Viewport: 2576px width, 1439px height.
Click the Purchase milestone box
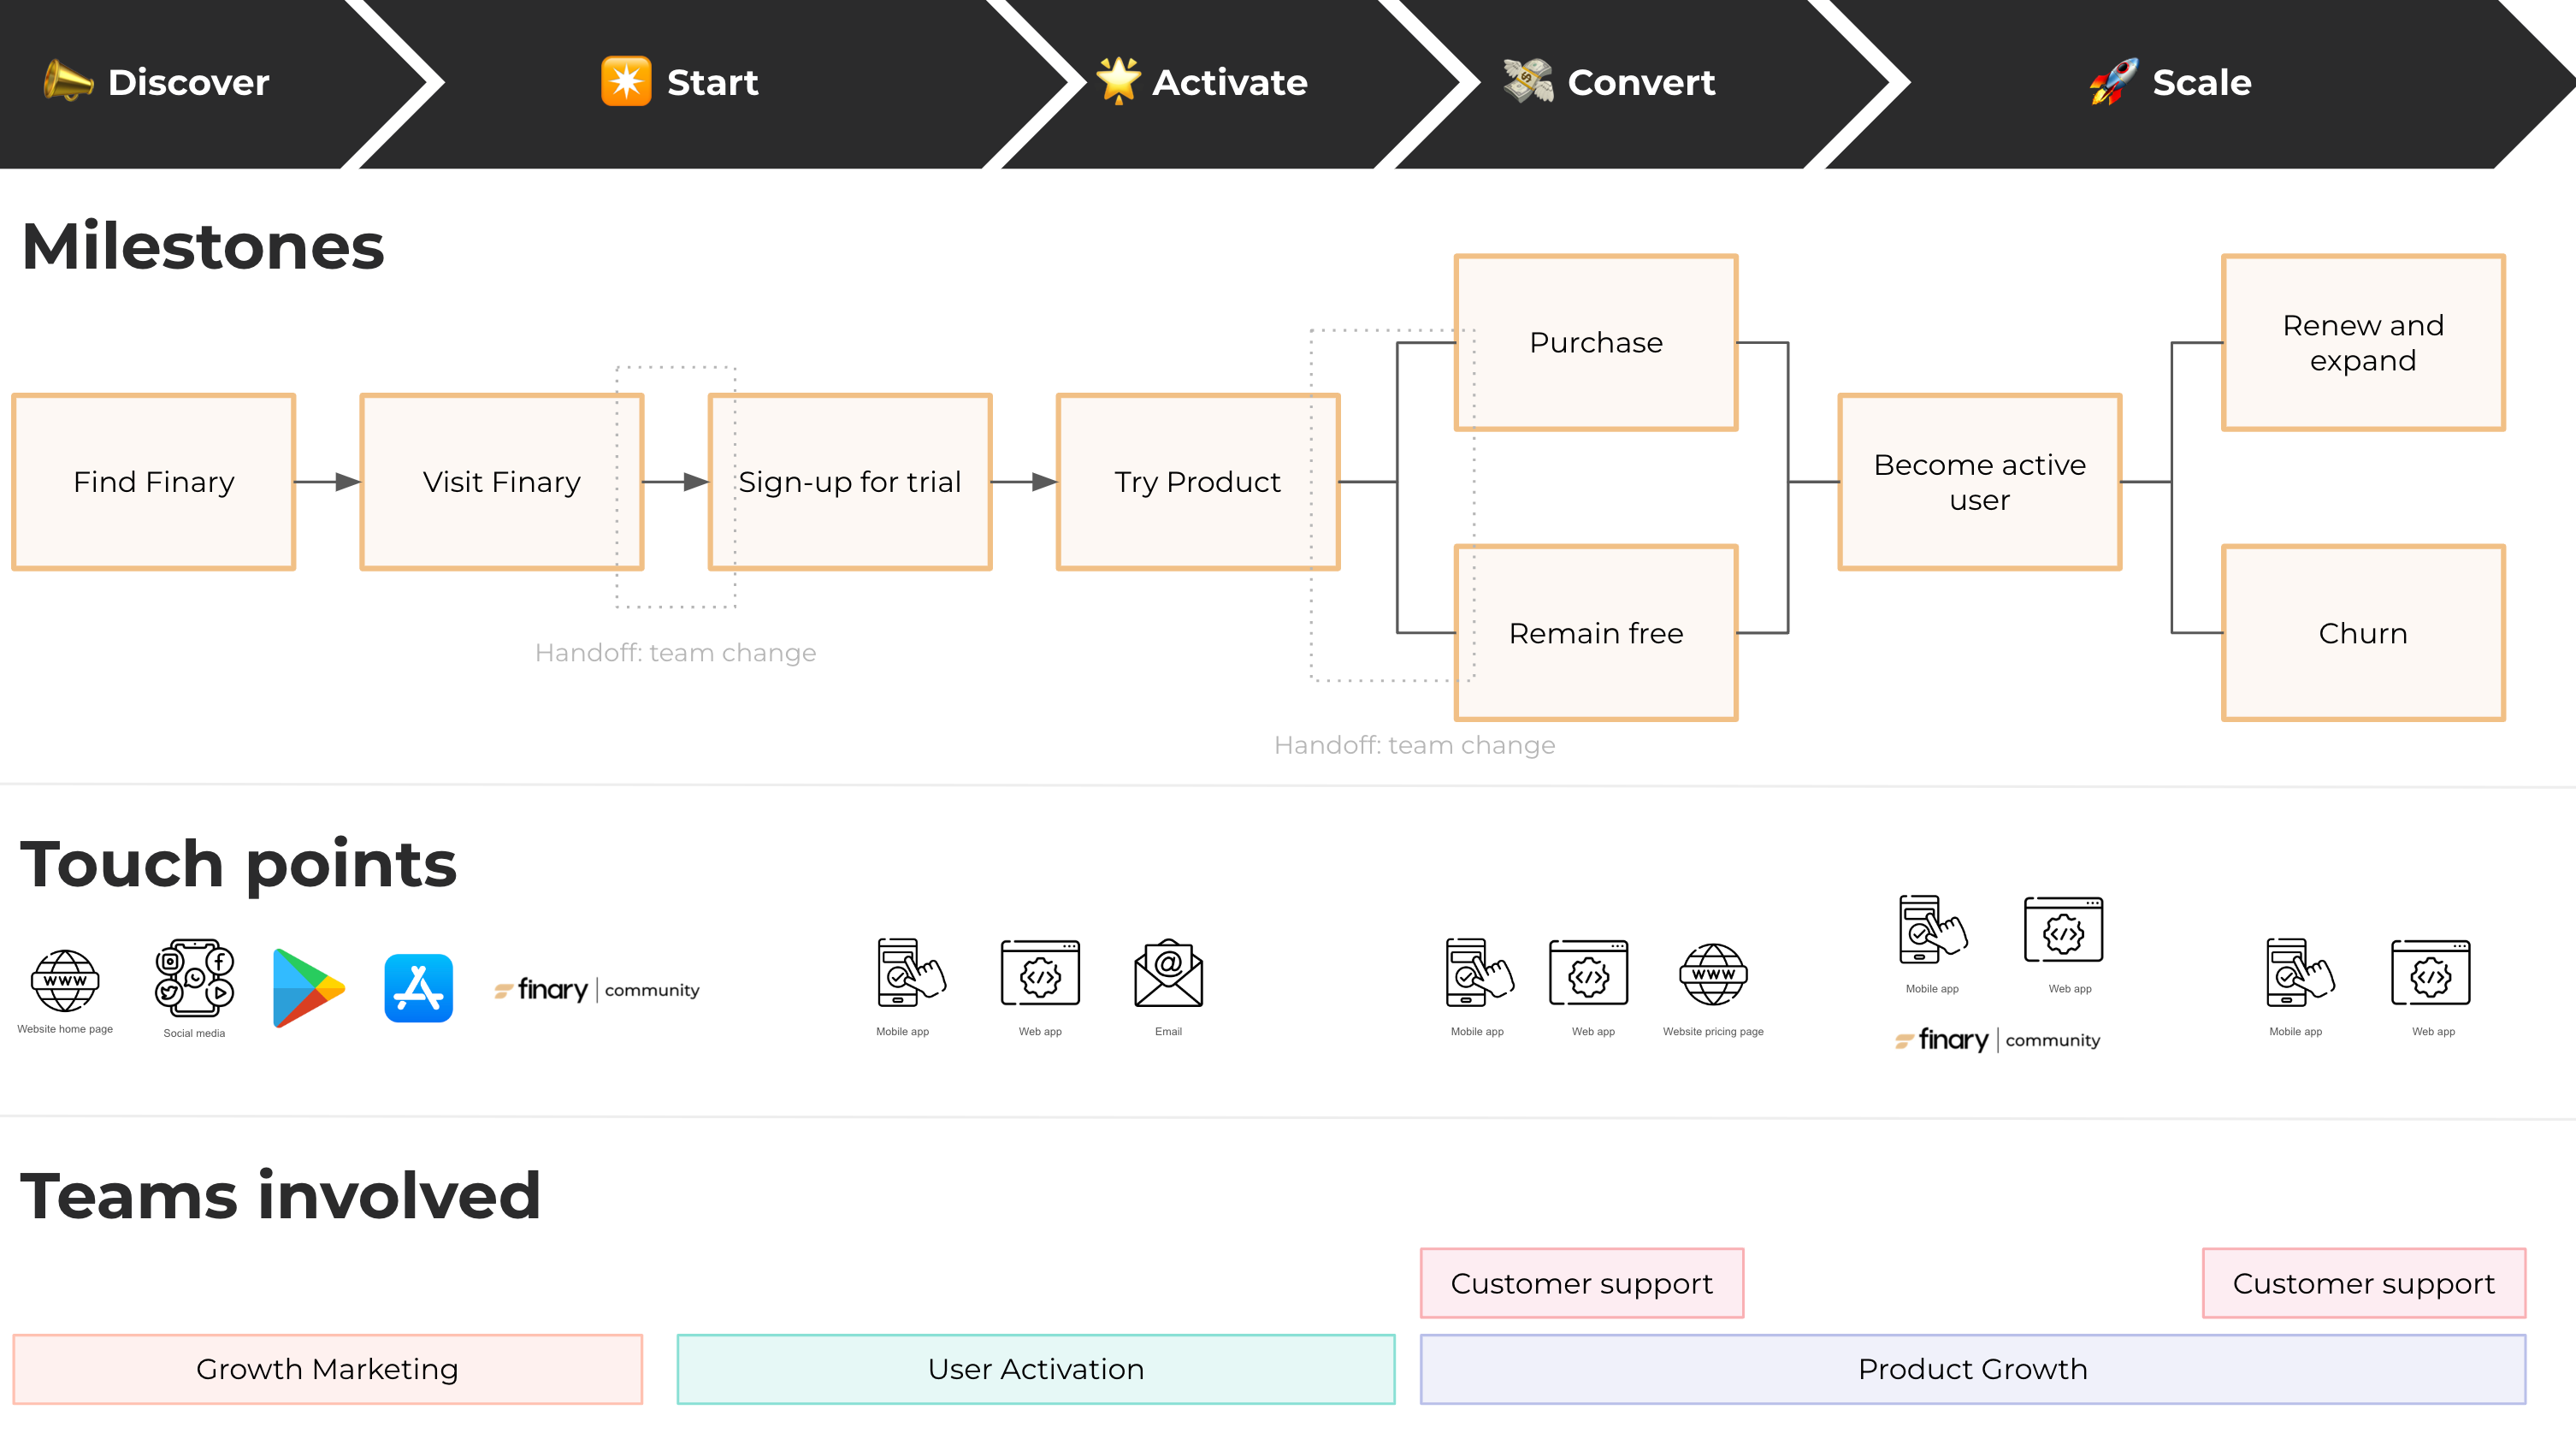[x=1596, y=342]
